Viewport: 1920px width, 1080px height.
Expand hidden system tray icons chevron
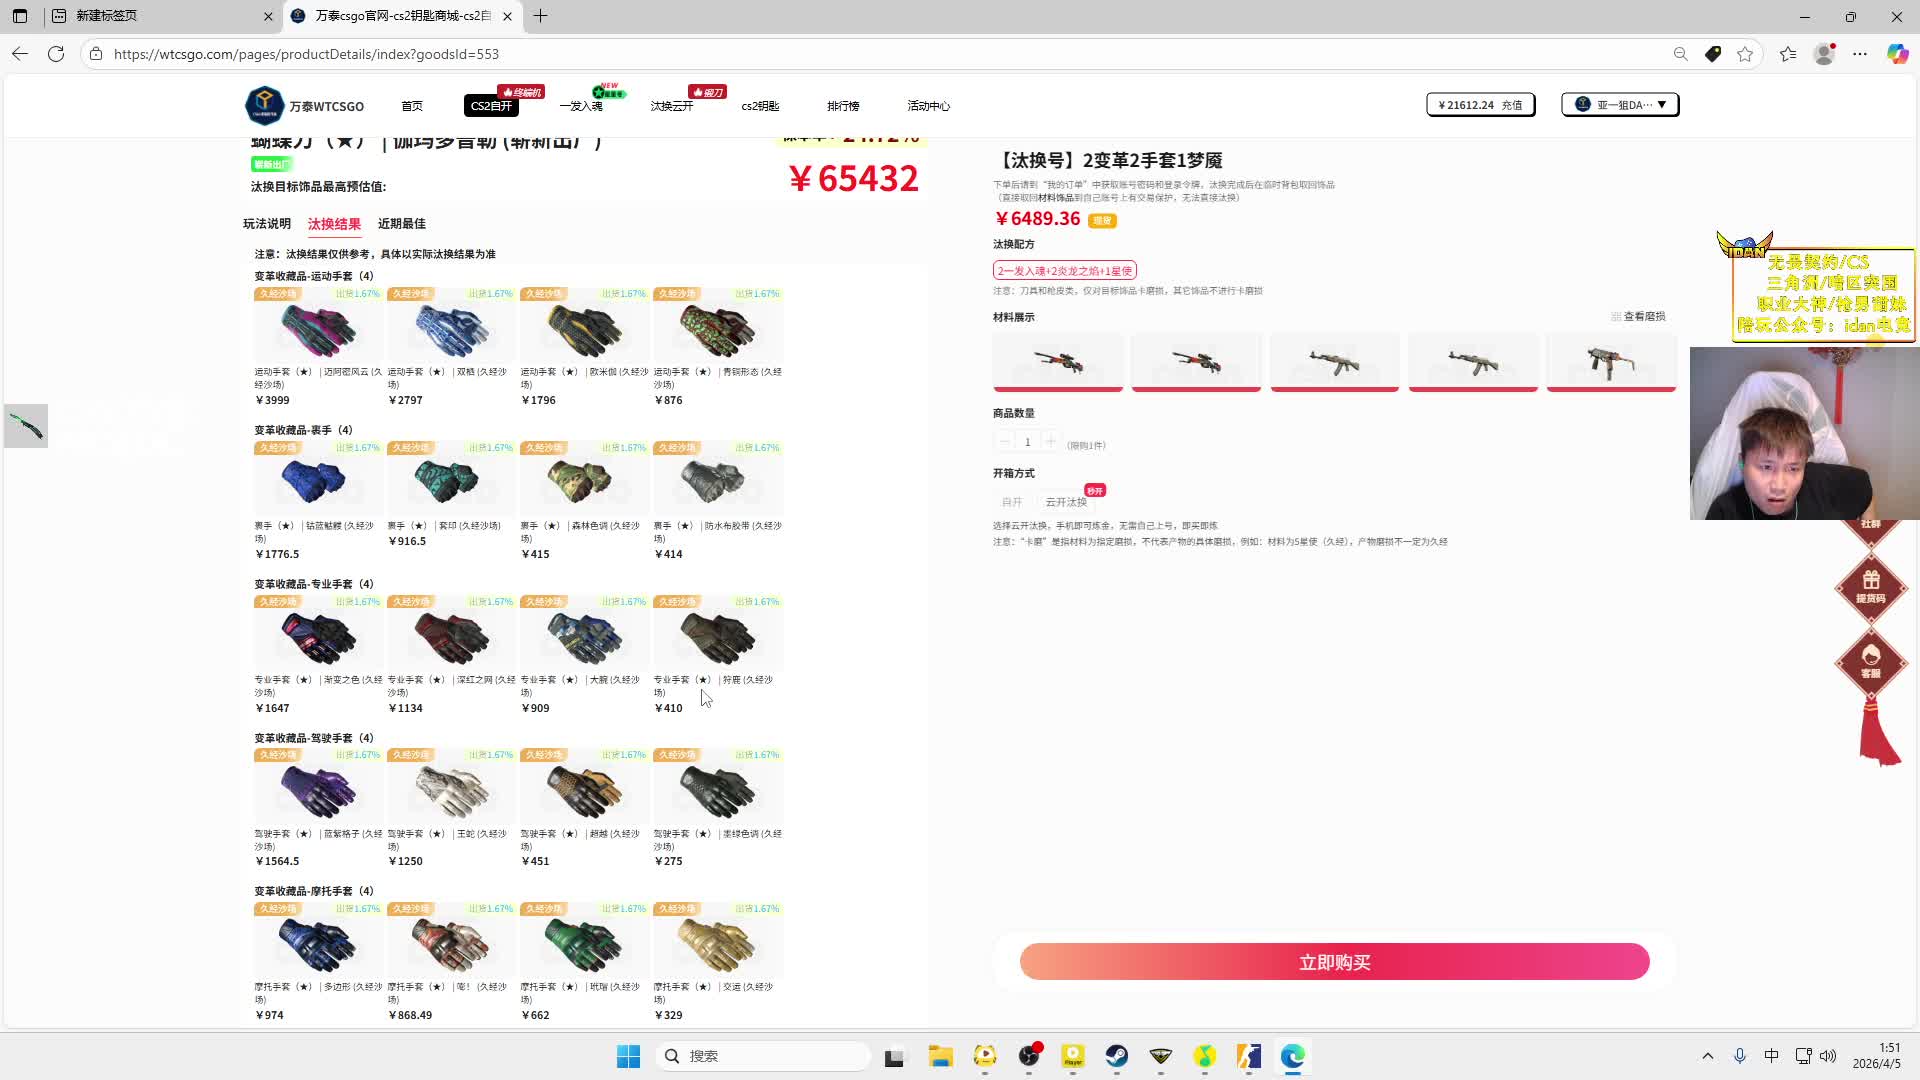tap(1707, 1056)
